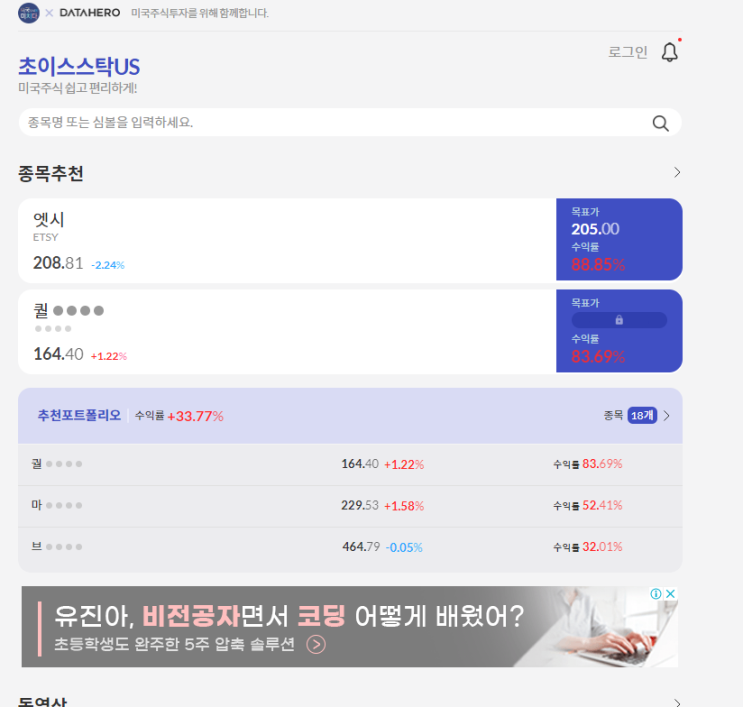Select the portfolio row priced 229.53
The height and width of the screenshot is (707, 743).
[x=350, y=506]
